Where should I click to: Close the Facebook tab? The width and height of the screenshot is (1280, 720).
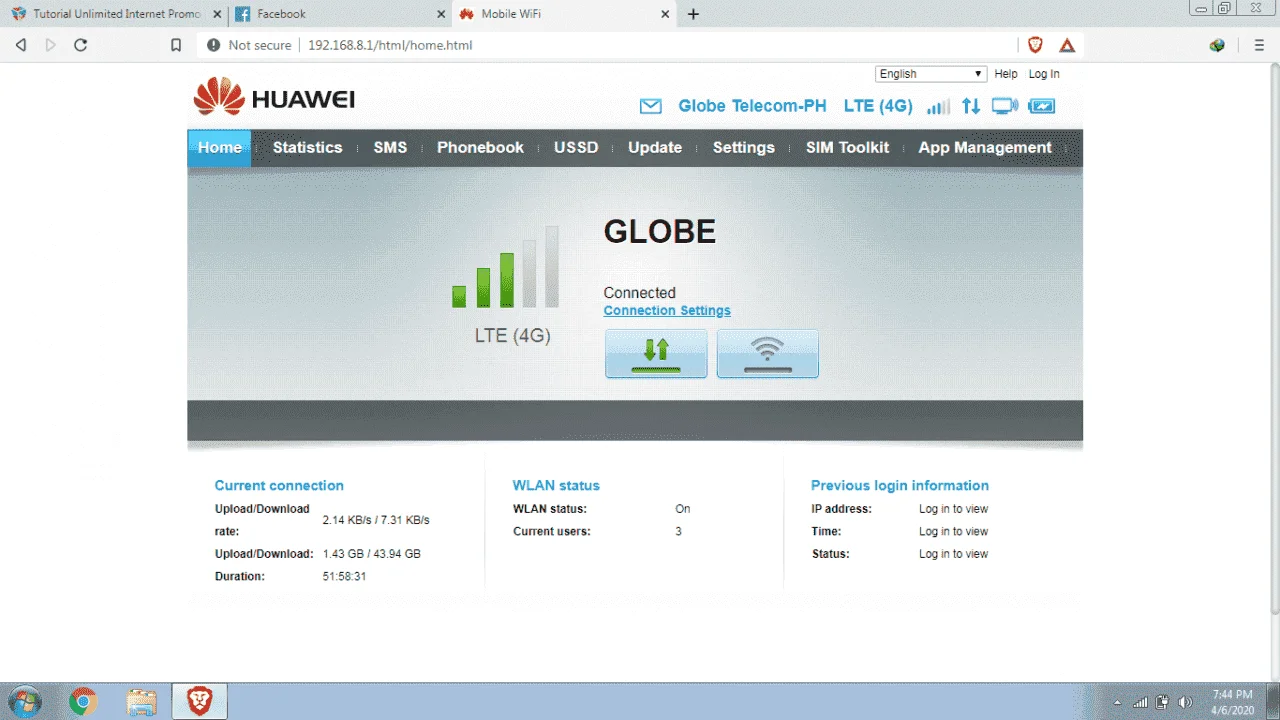pyautogui.click(x=443, y=14)
